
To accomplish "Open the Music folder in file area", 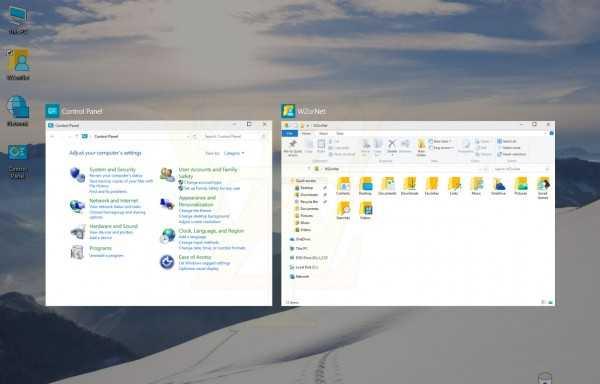I will [x=476, y=186].
